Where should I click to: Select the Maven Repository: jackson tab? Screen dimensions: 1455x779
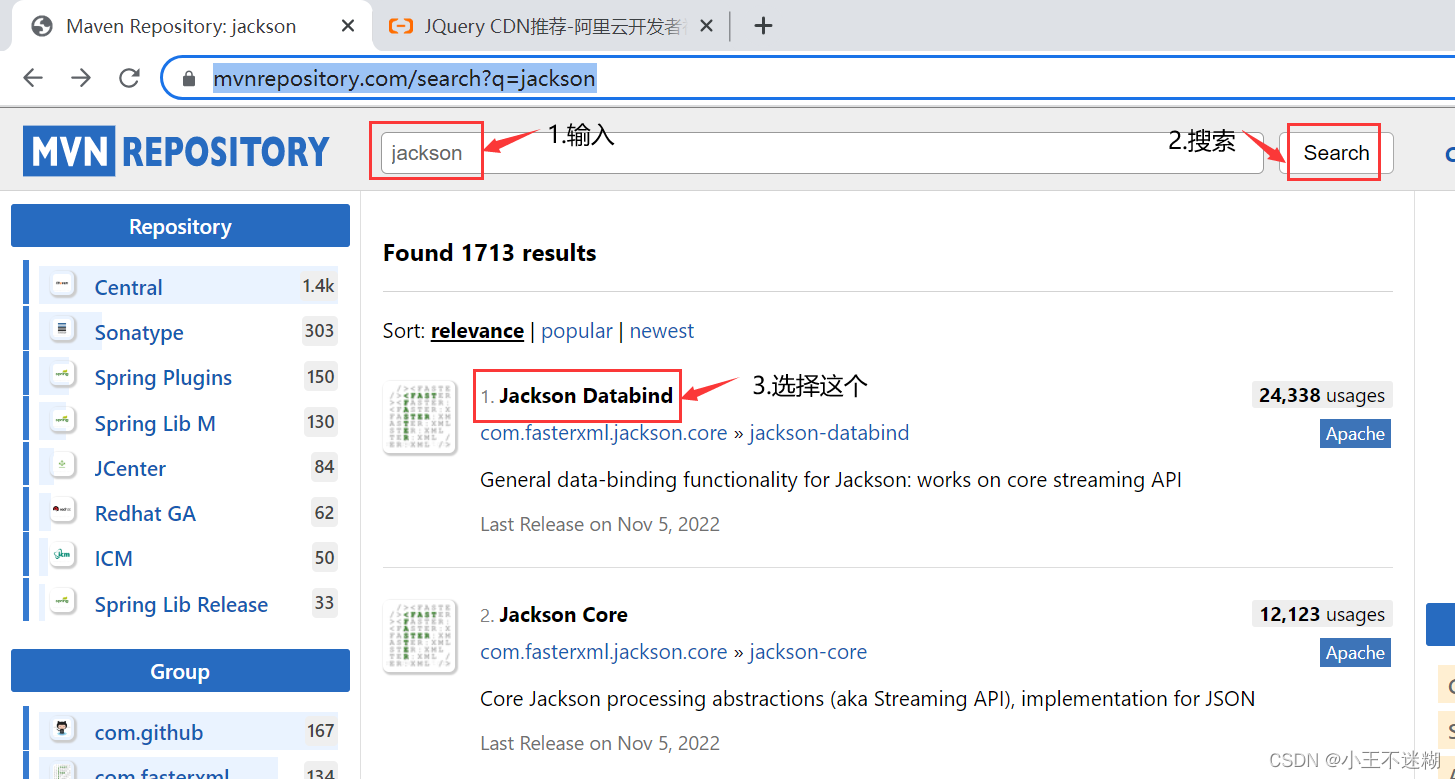click(192, 26)
